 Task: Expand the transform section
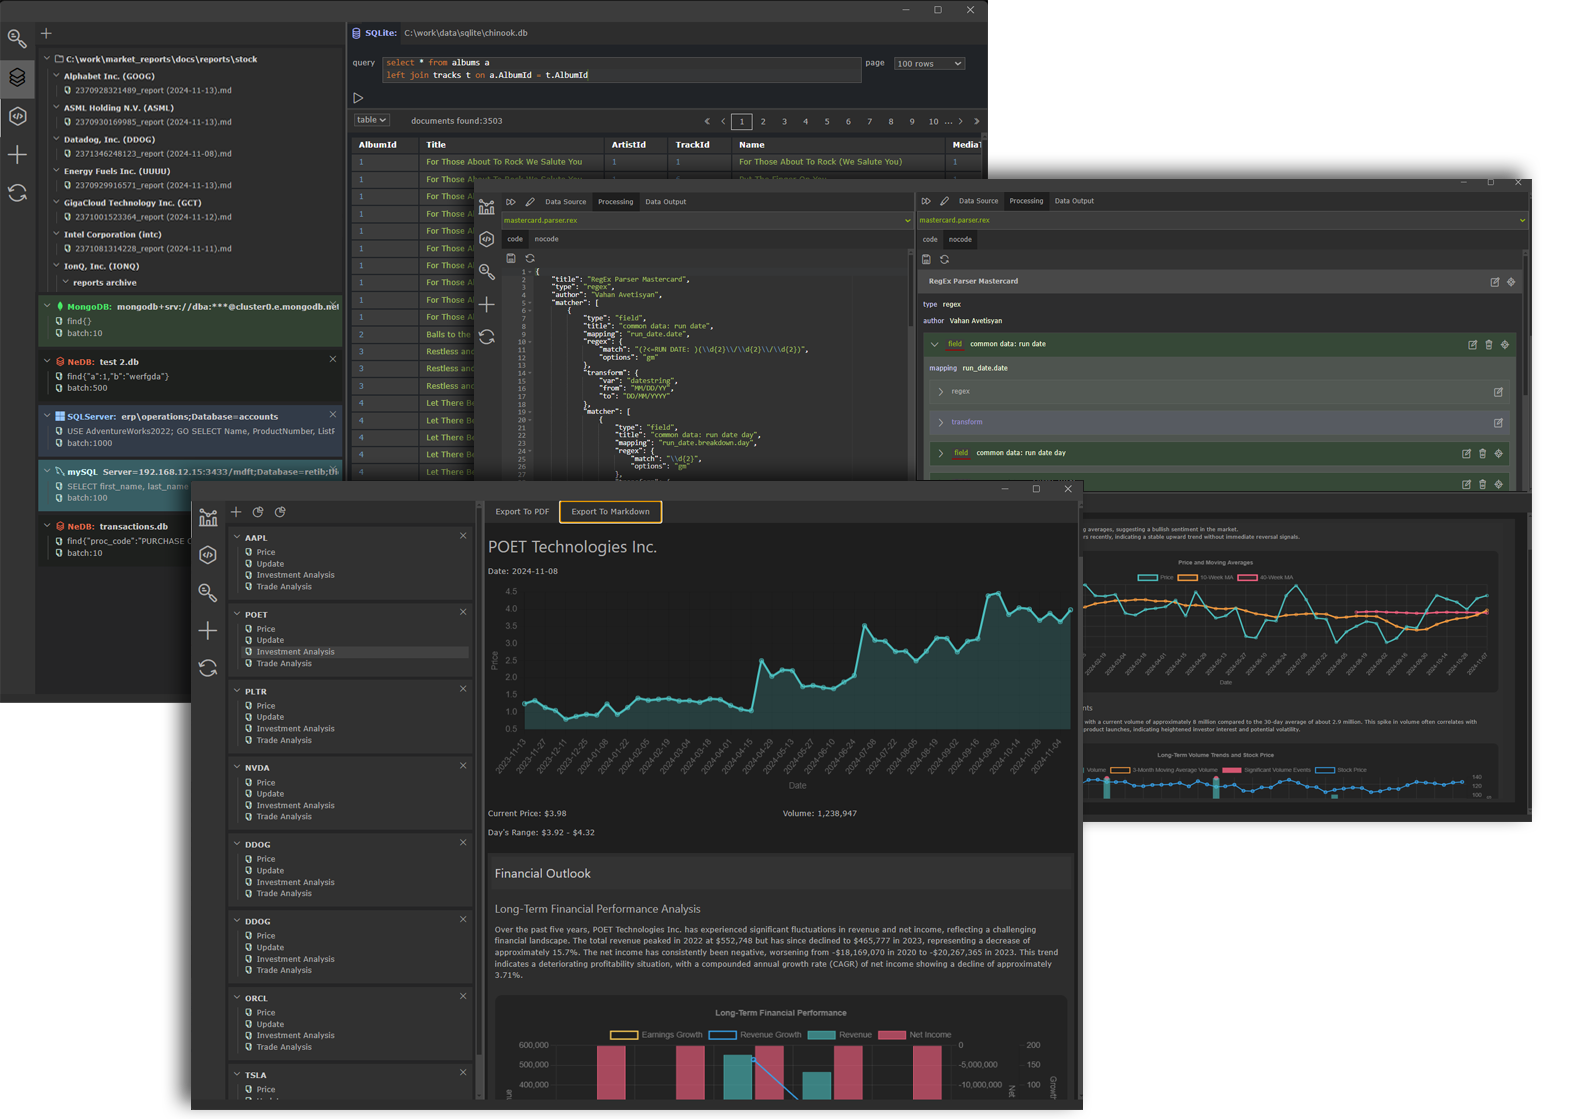[941, 423]
